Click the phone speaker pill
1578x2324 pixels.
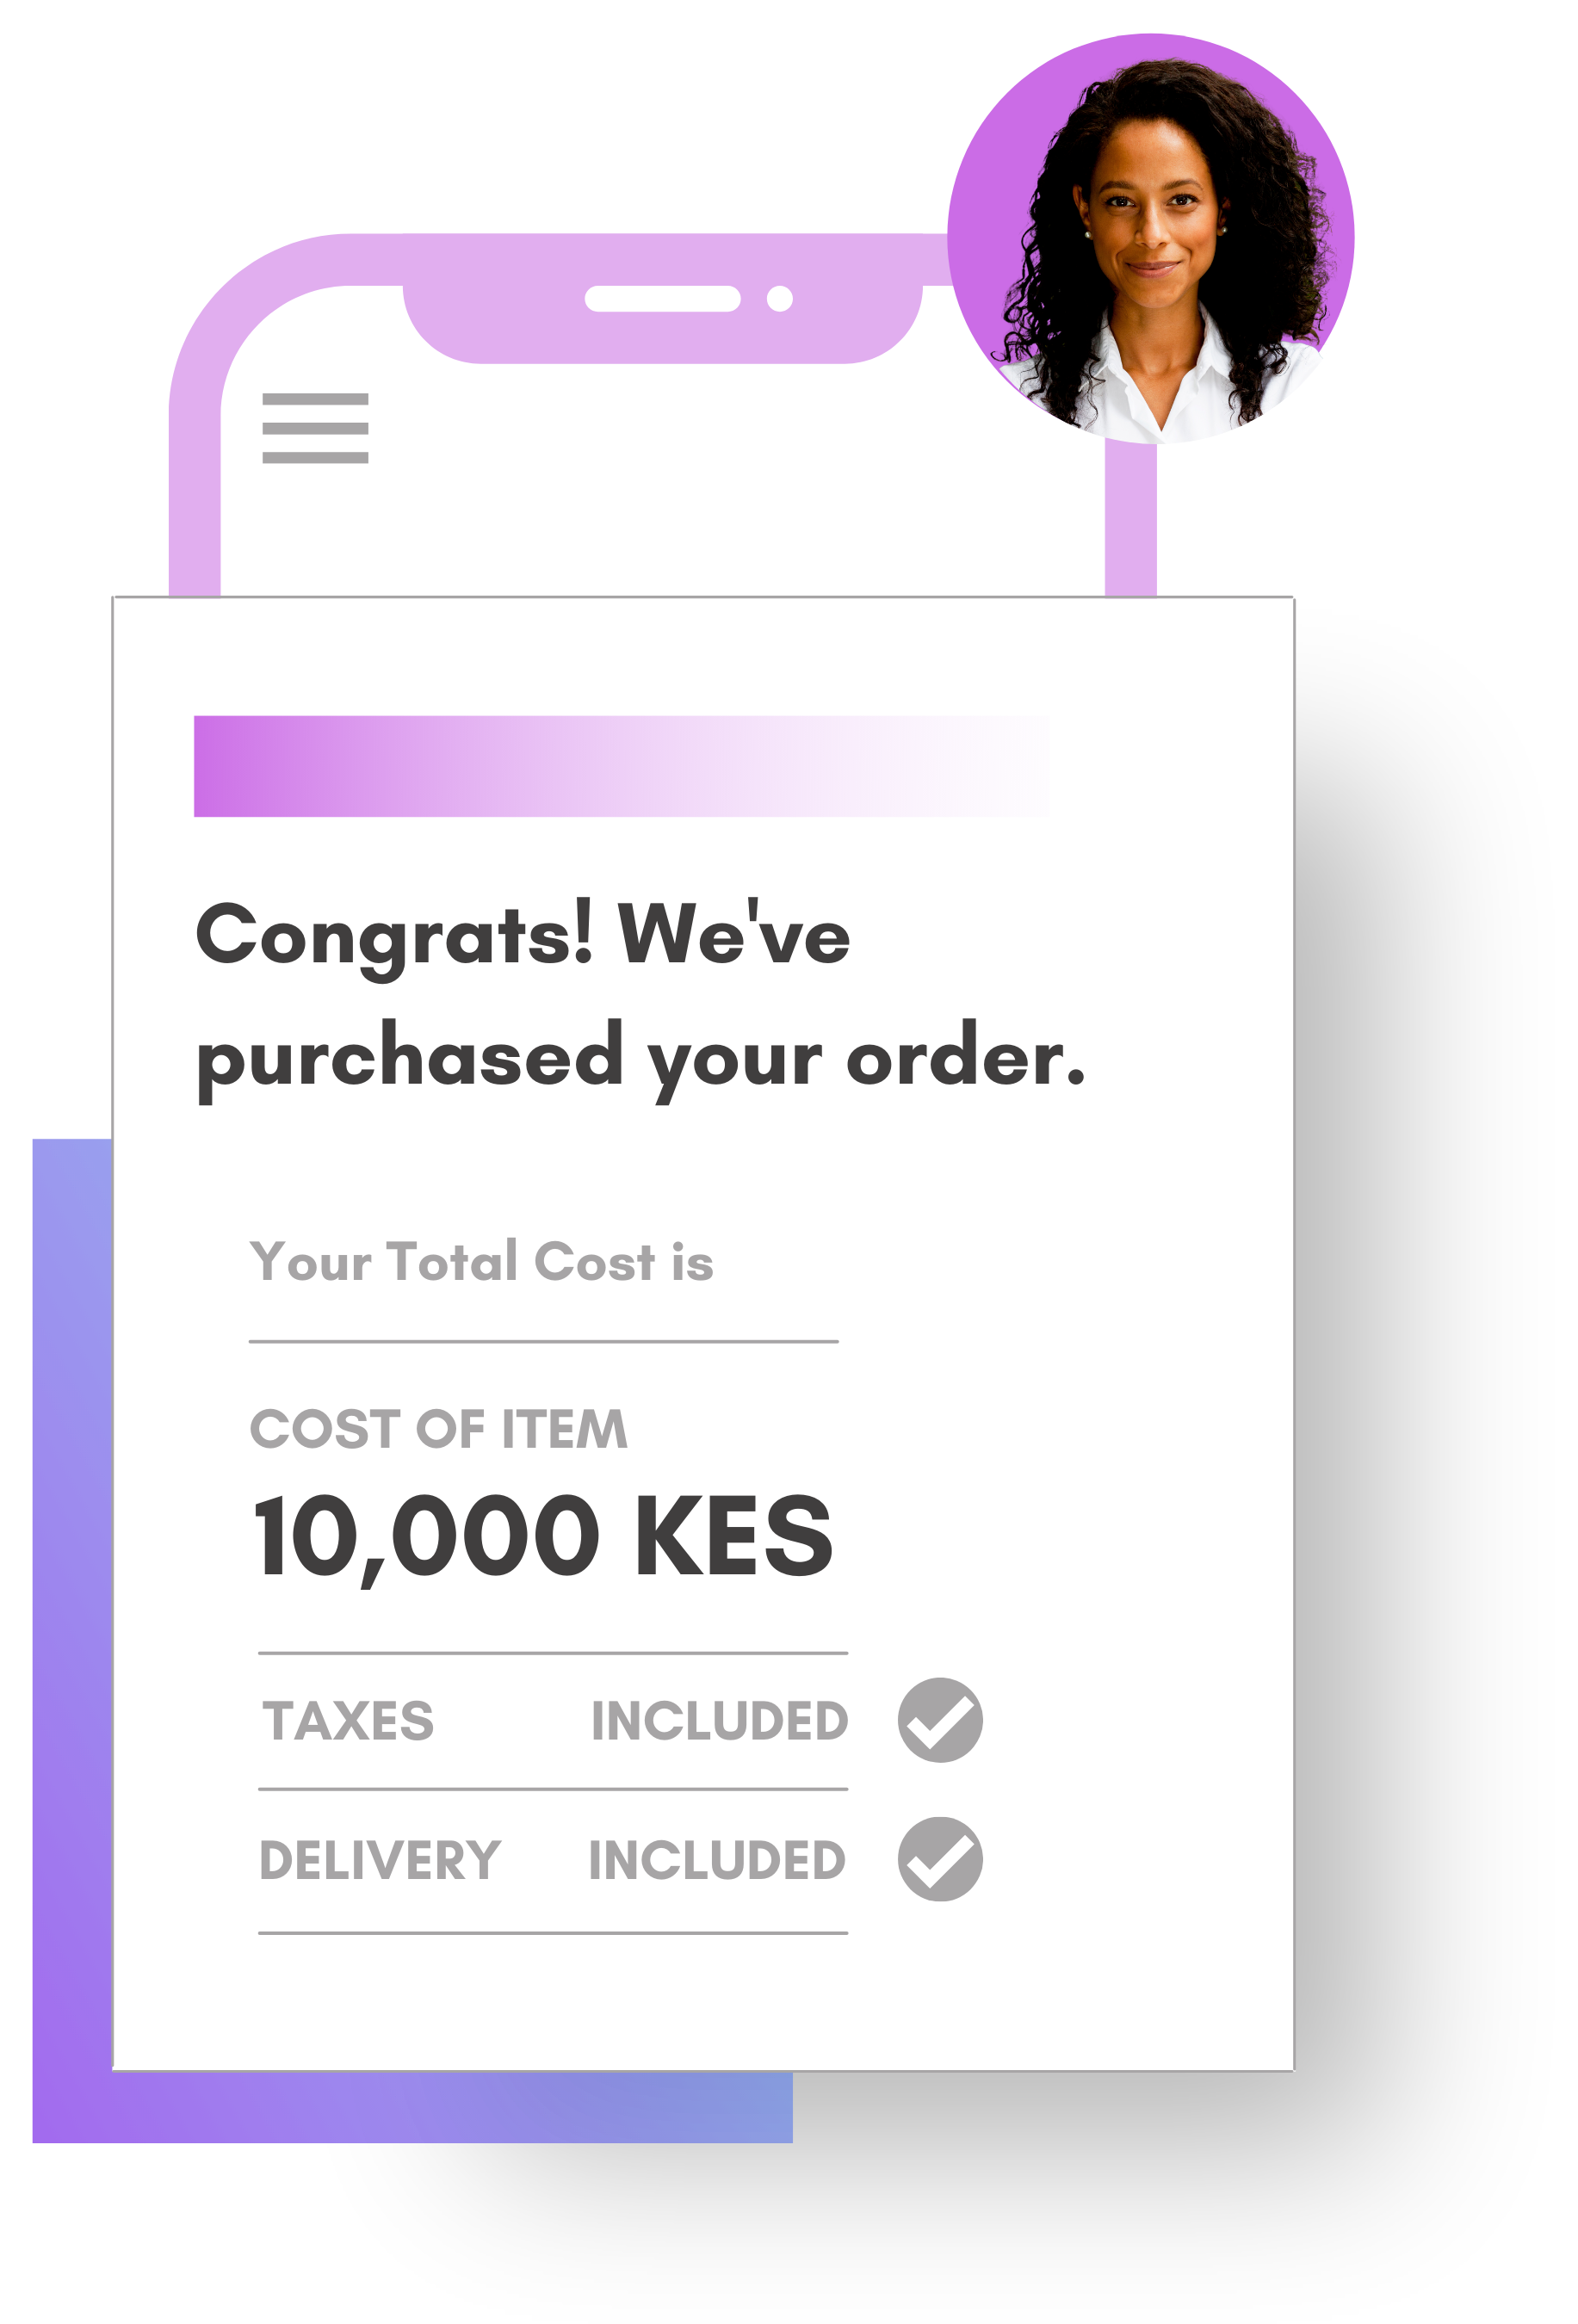662,298
